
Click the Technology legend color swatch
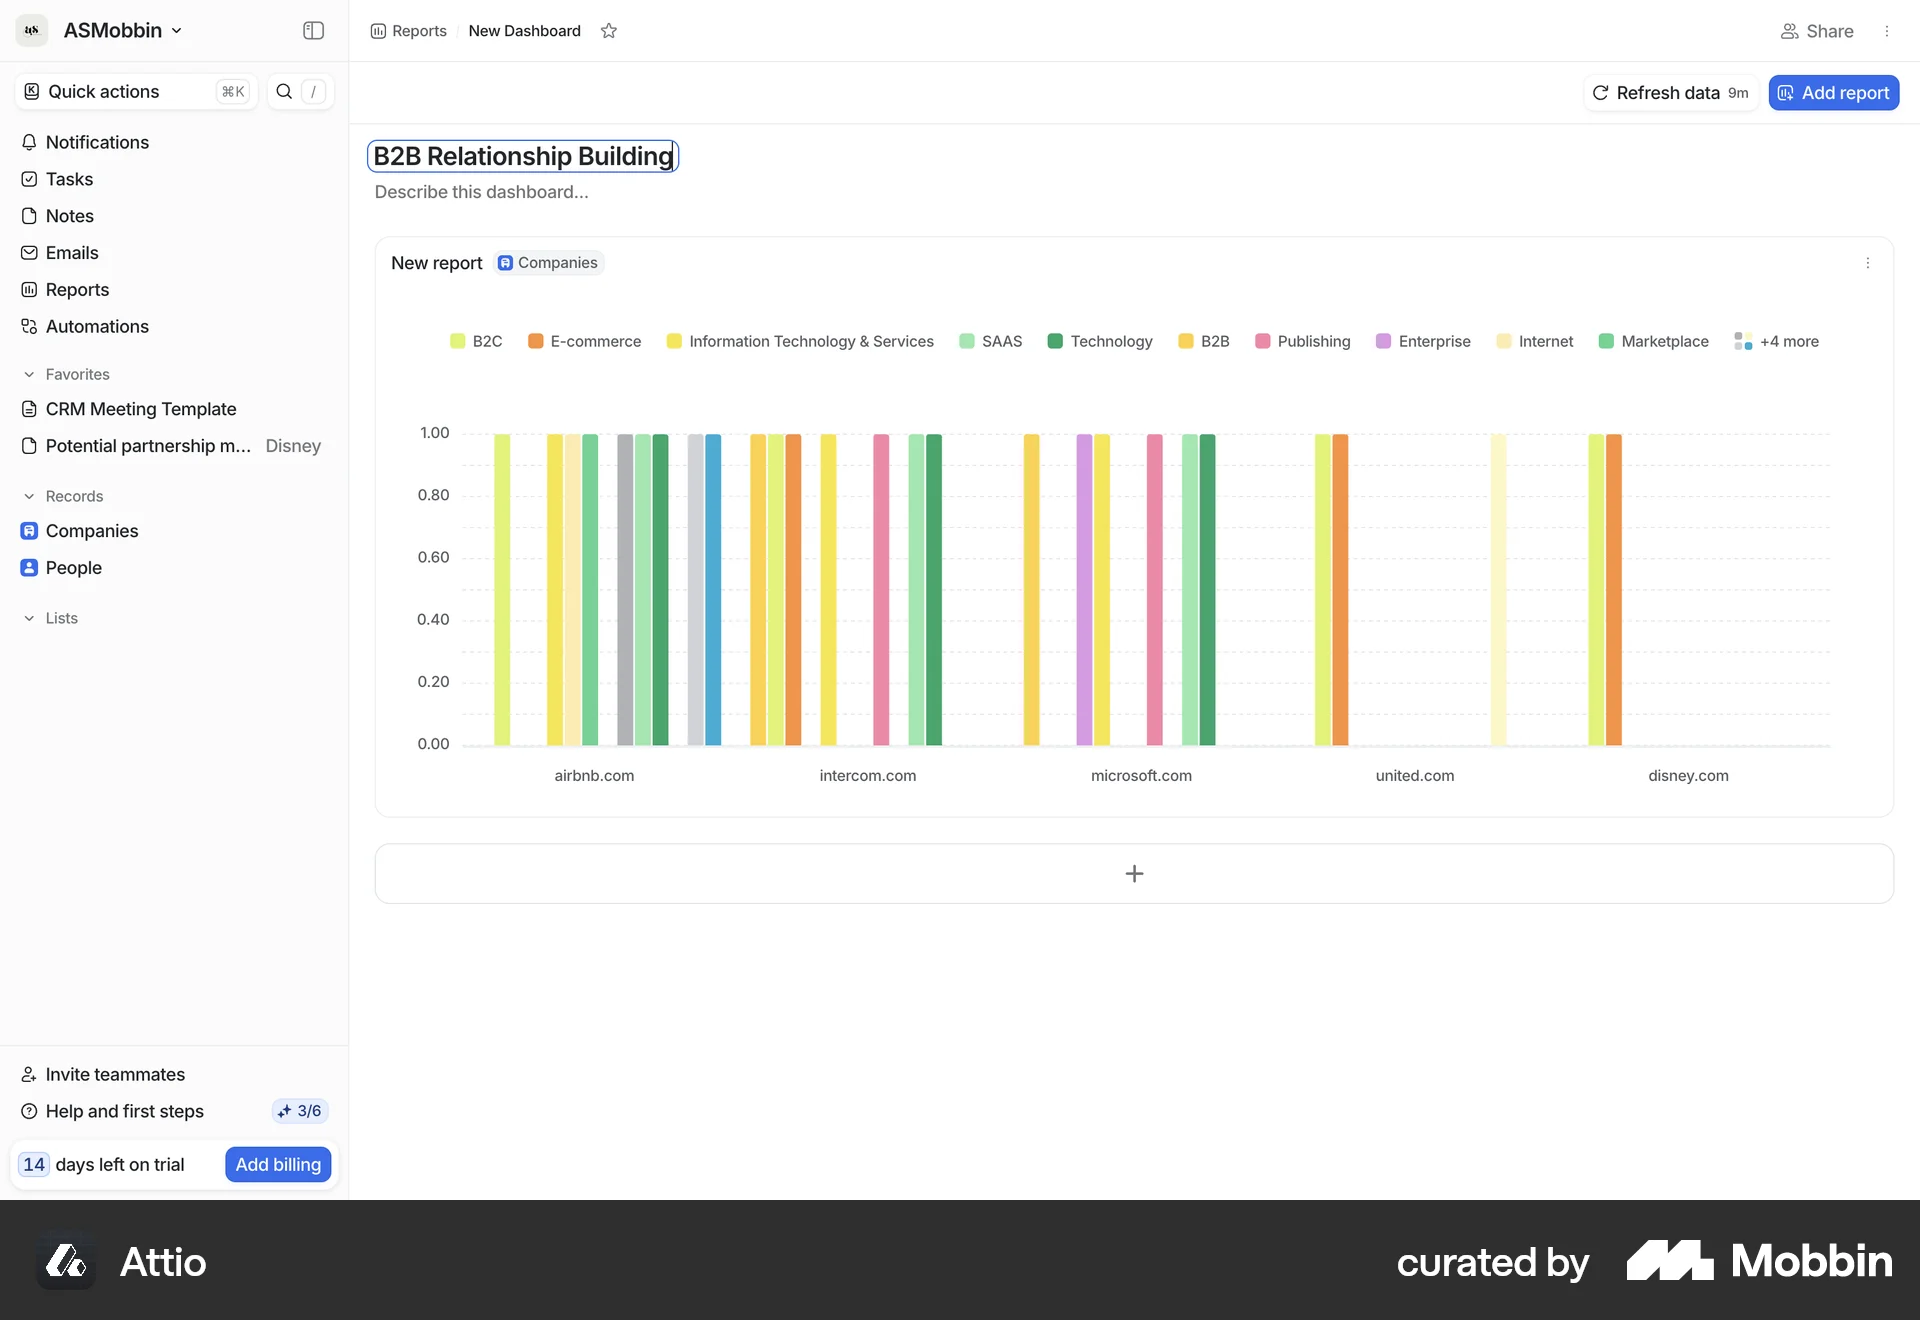coord(1056,341)
